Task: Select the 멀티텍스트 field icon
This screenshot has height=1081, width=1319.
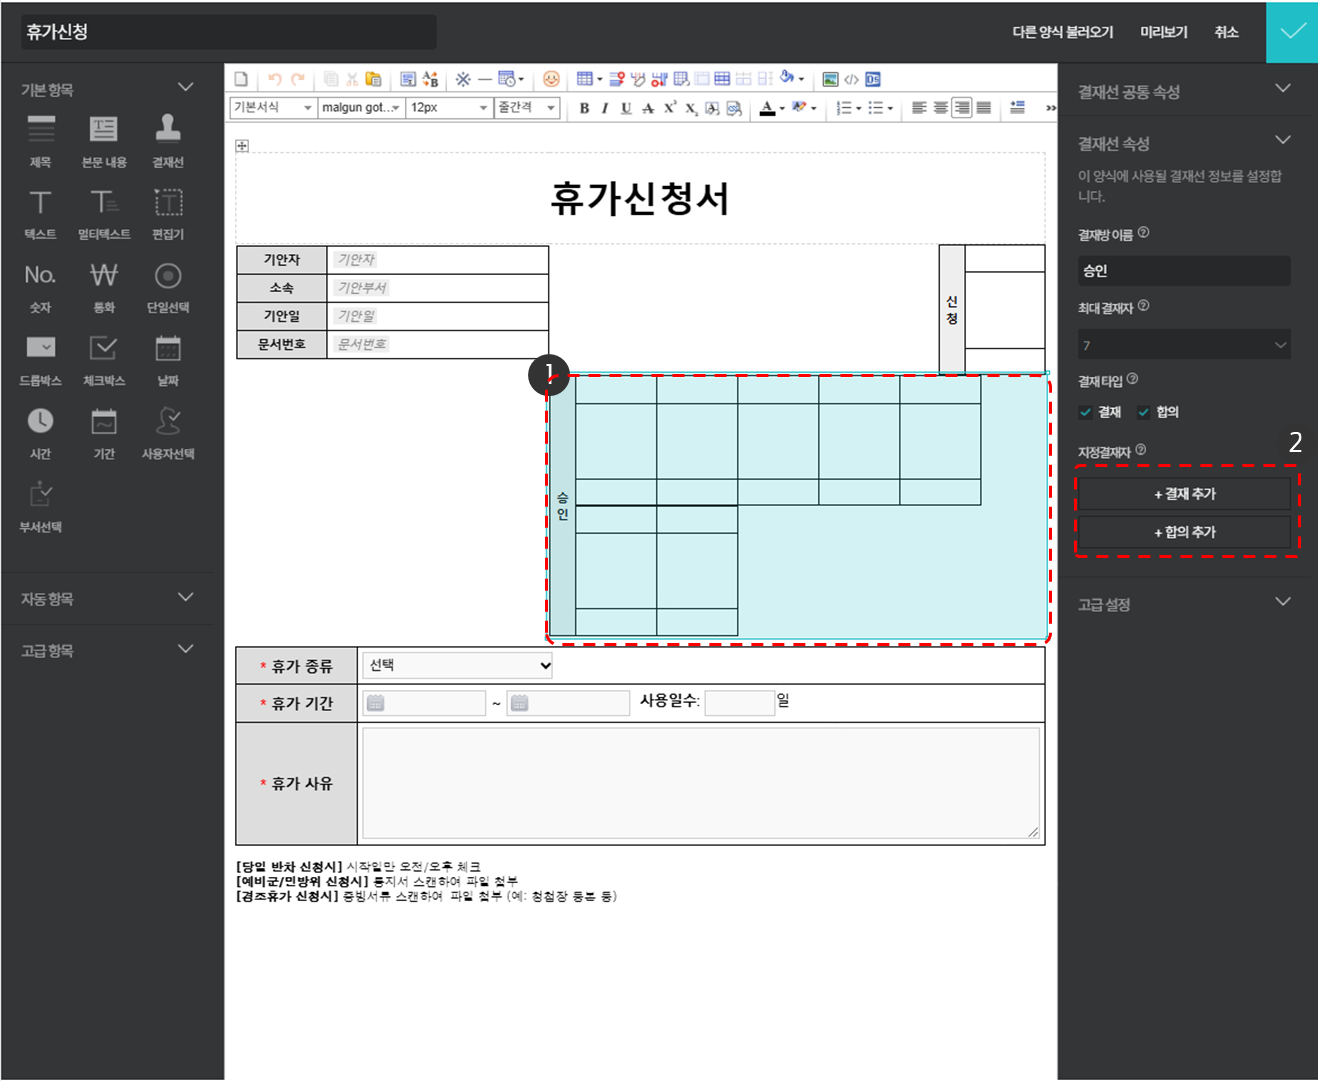Action: click(x=104, y=204)
